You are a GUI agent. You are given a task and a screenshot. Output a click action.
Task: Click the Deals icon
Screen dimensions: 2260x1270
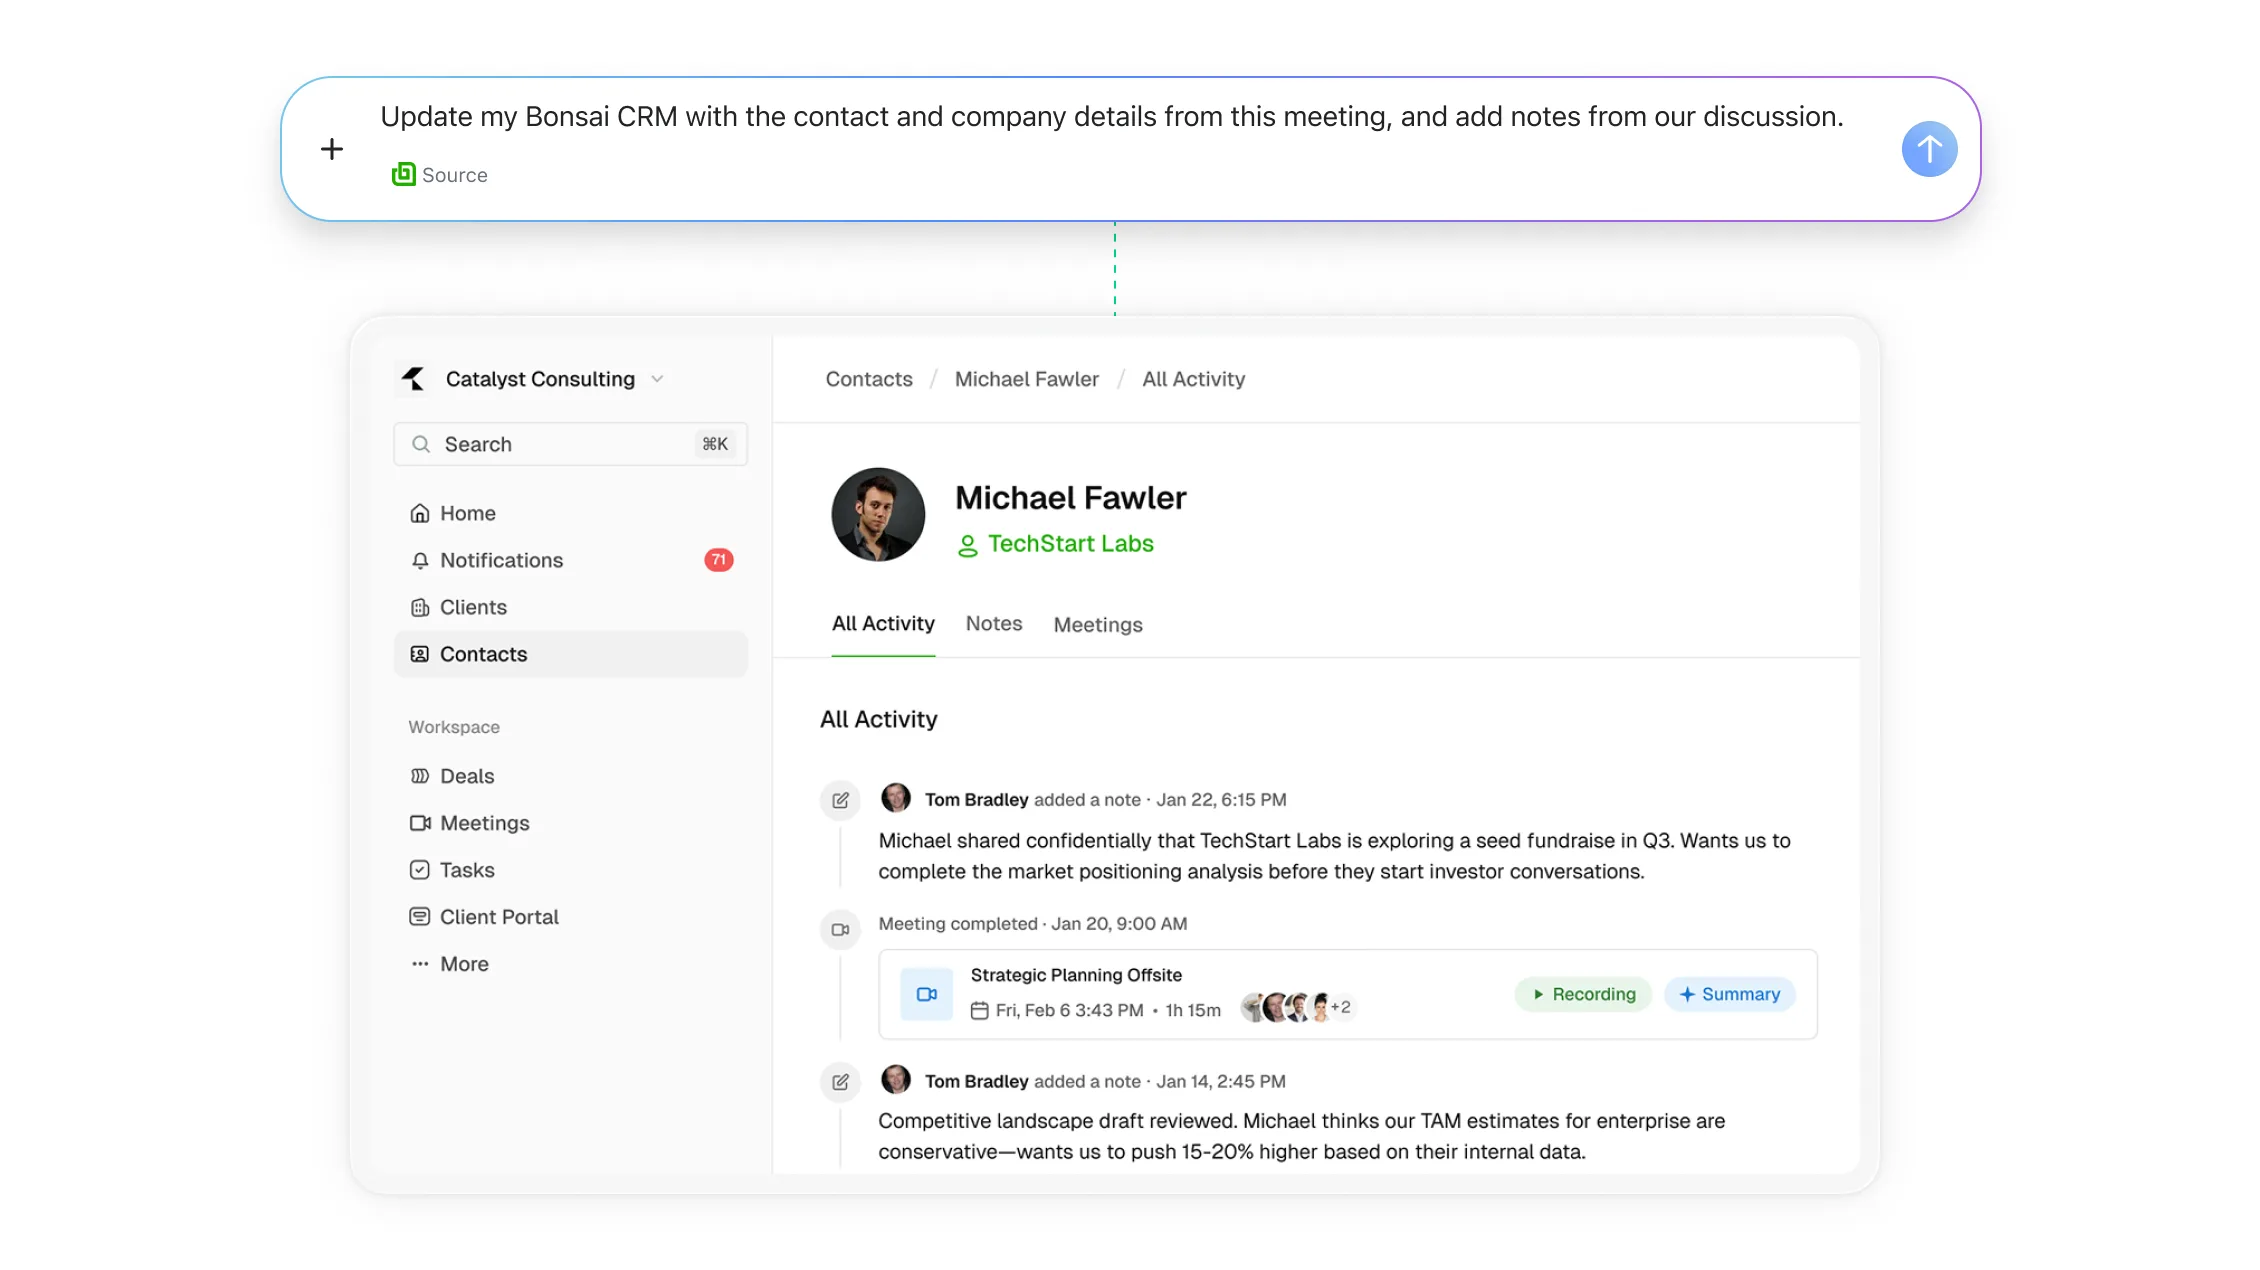click(420, 776)
